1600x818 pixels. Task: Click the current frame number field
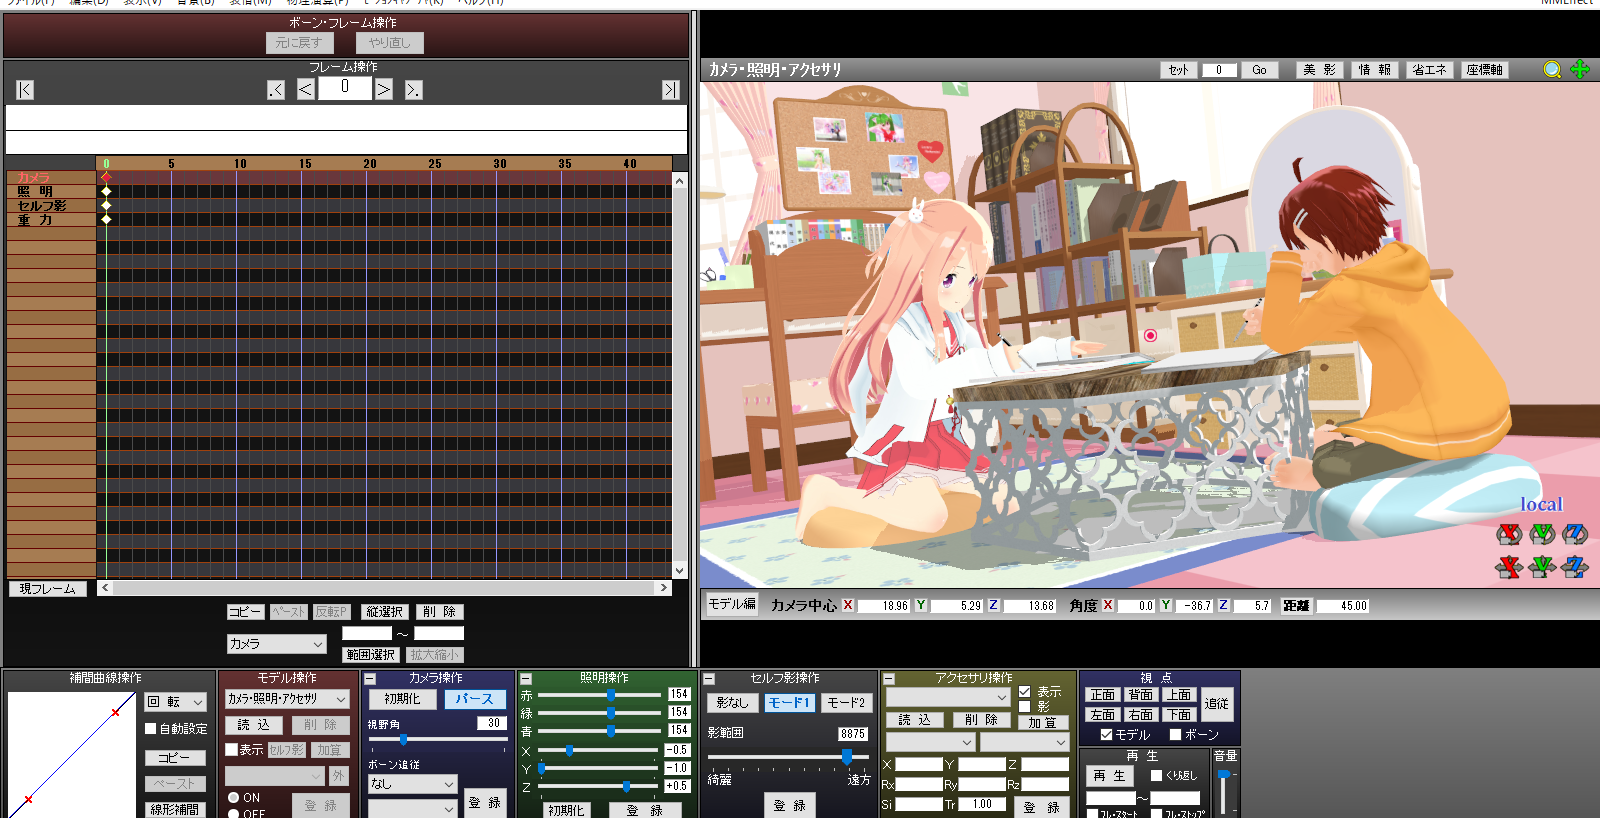[345, 88]
